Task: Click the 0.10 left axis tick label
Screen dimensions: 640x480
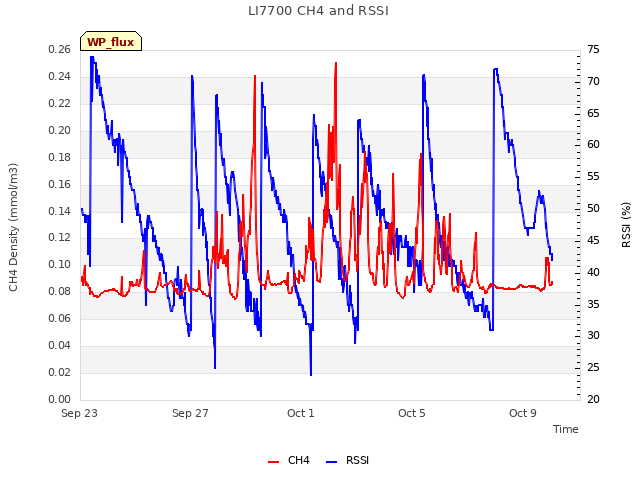Action: (x=60, y=264)
